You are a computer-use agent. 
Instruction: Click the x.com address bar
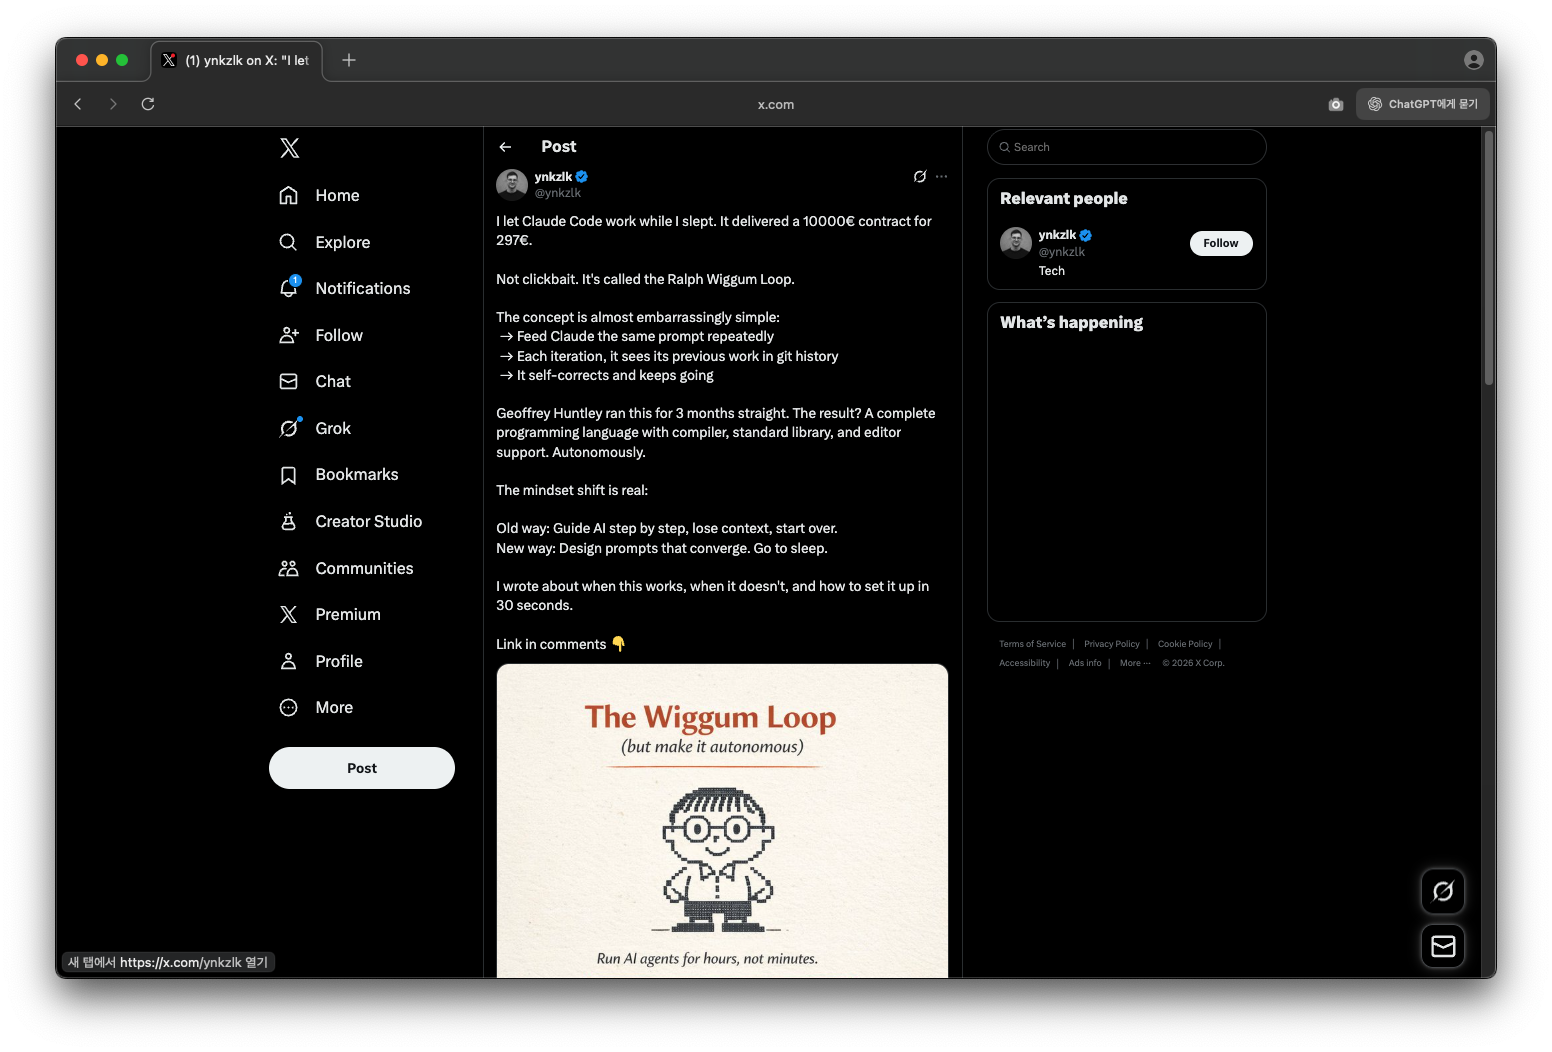[x=776, y=104]
